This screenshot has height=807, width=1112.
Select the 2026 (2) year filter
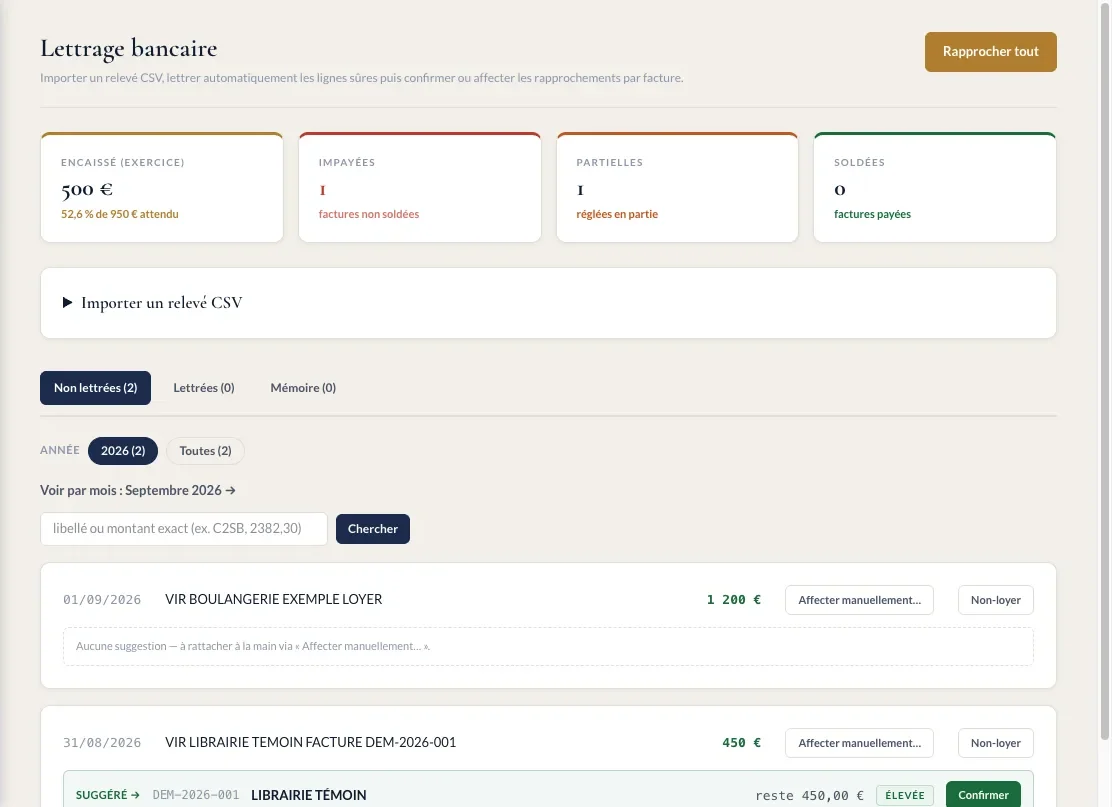coord(123,451)
